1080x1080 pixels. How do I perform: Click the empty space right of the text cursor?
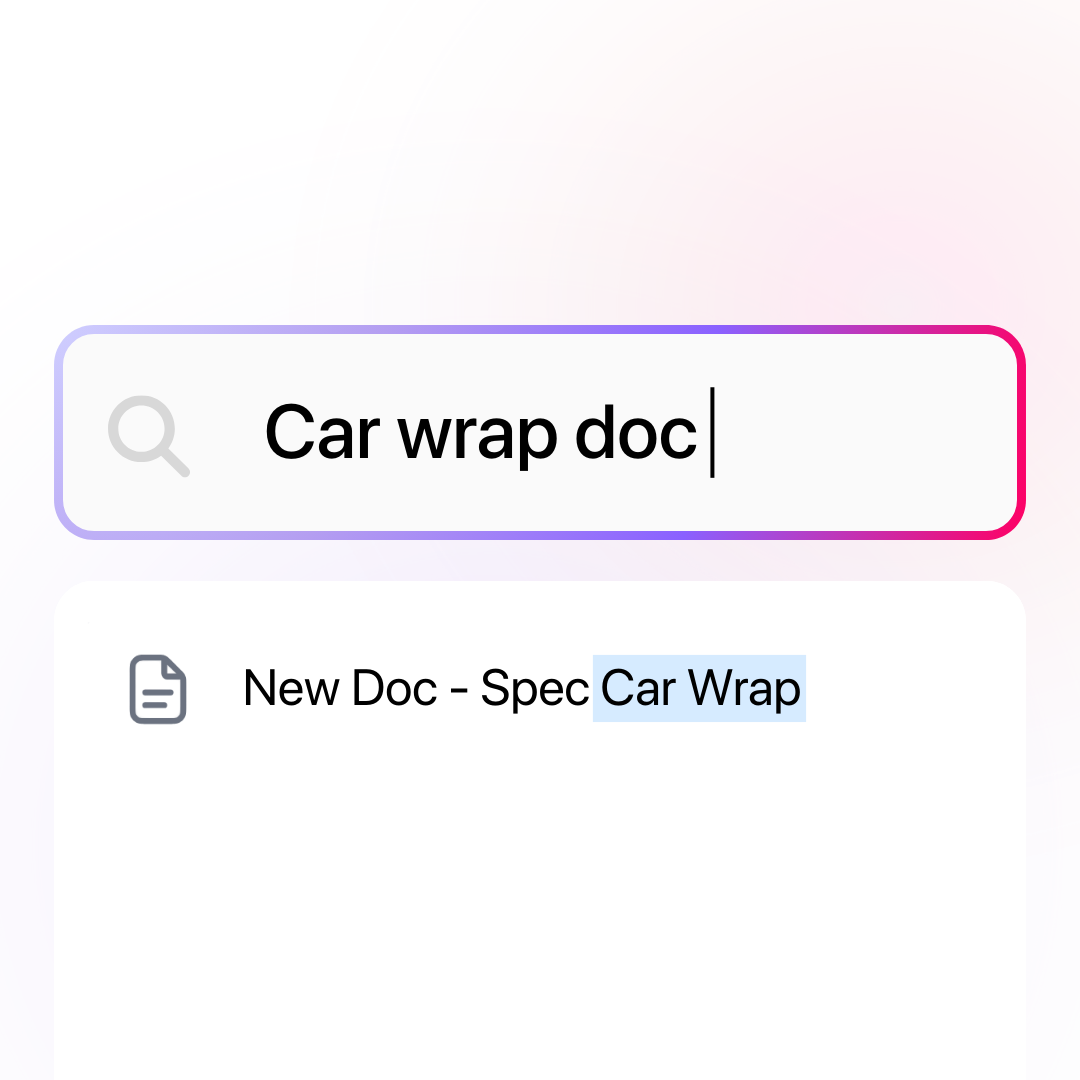pyautogui.click(x=861, y=433)
